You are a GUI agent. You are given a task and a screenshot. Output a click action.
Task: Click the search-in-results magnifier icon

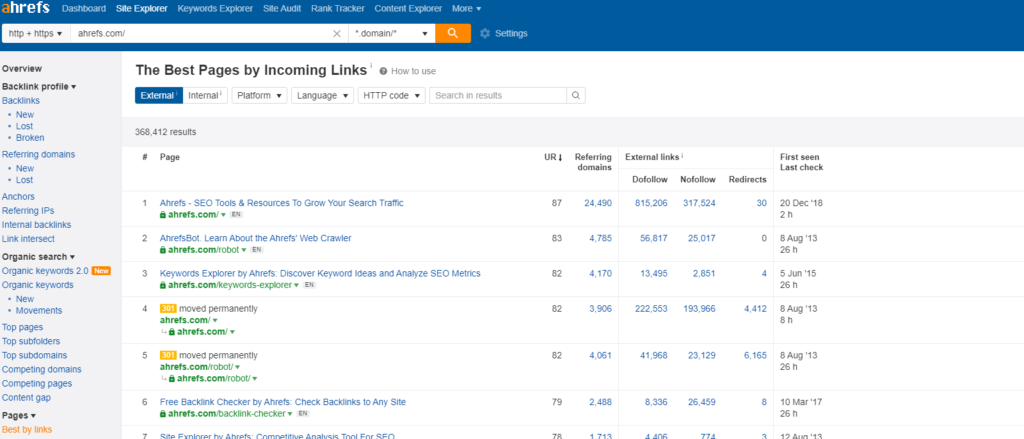[576, 95]
